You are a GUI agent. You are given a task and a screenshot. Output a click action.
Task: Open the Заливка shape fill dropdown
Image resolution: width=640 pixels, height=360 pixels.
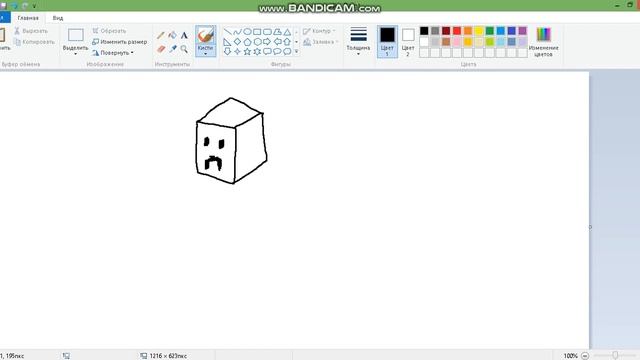click(x=321, y=42)
